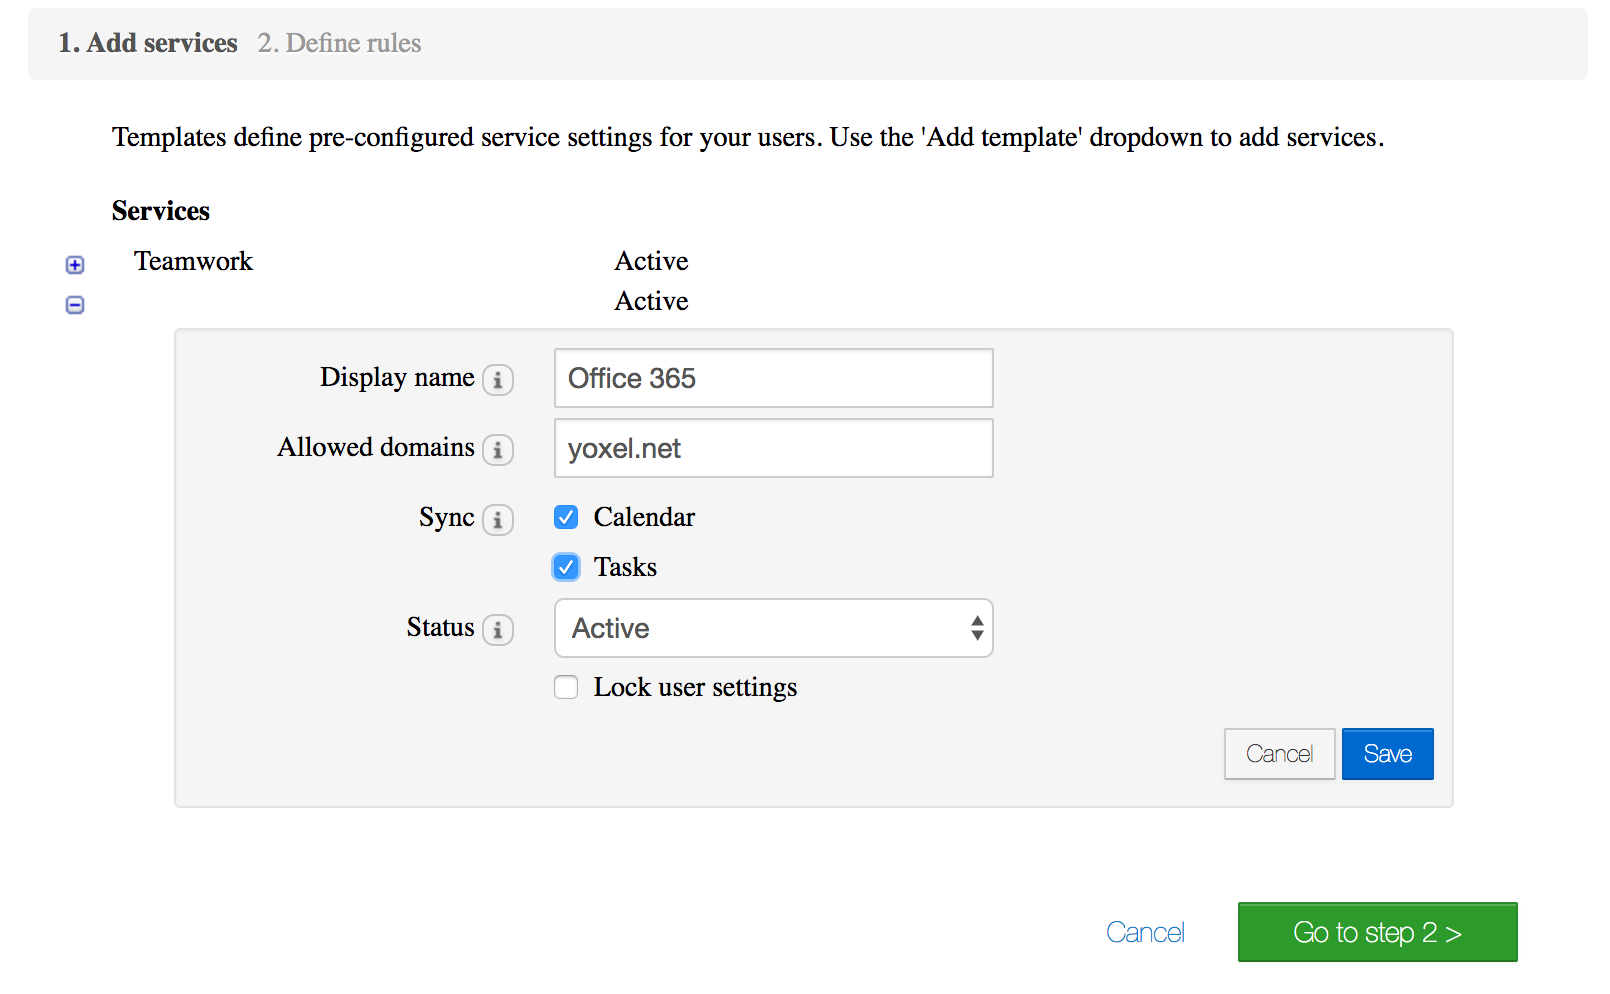Save the Office 365 service settings
This screenshot has width=1610, height=994.
(1387, 754)
